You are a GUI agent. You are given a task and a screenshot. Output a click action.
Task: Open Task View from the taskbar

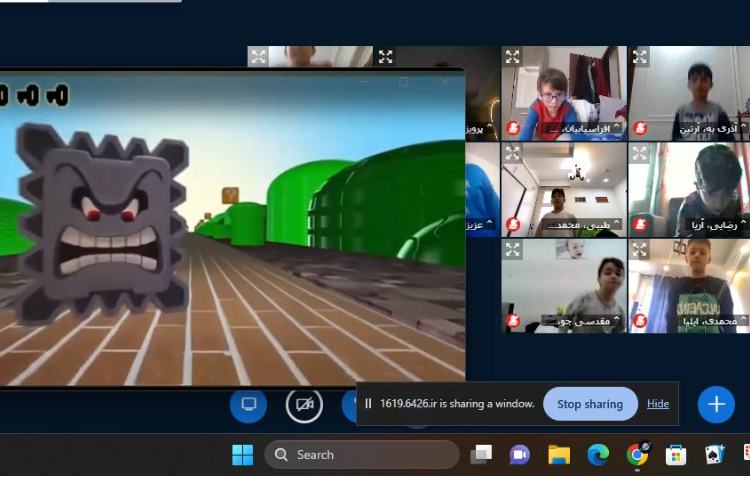pyautogui.click(x=481, y=455)
